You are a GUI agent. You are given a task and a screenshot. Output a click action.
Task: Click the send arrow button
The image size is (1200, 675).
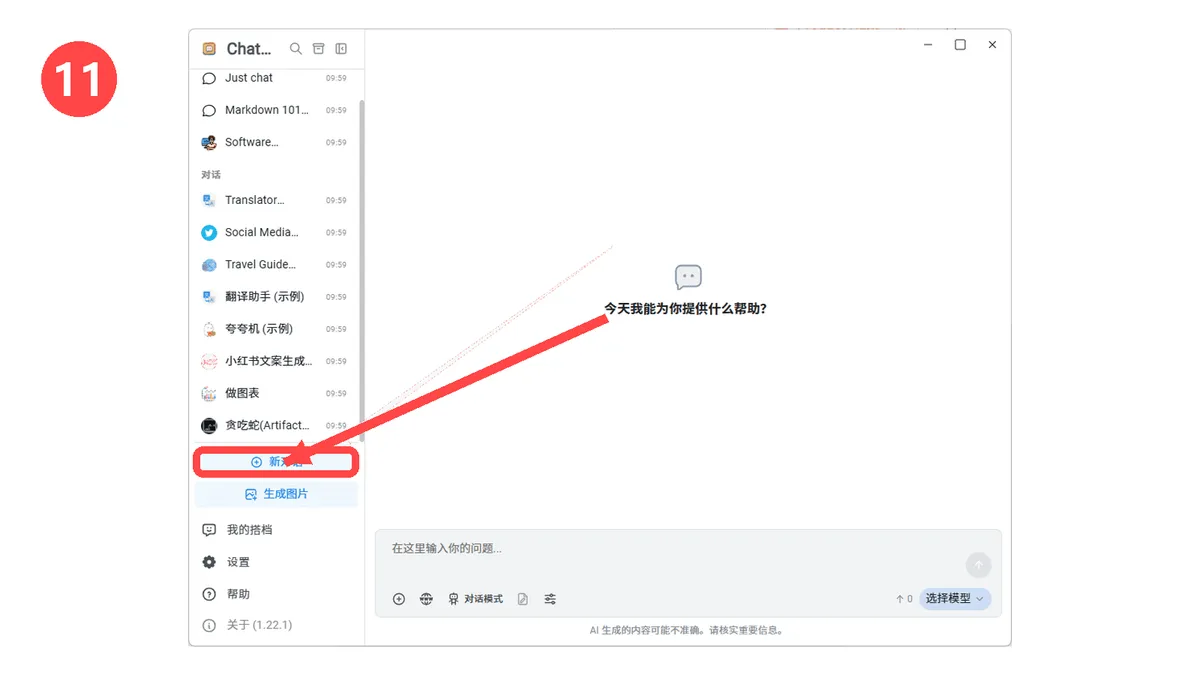point(979,565)
